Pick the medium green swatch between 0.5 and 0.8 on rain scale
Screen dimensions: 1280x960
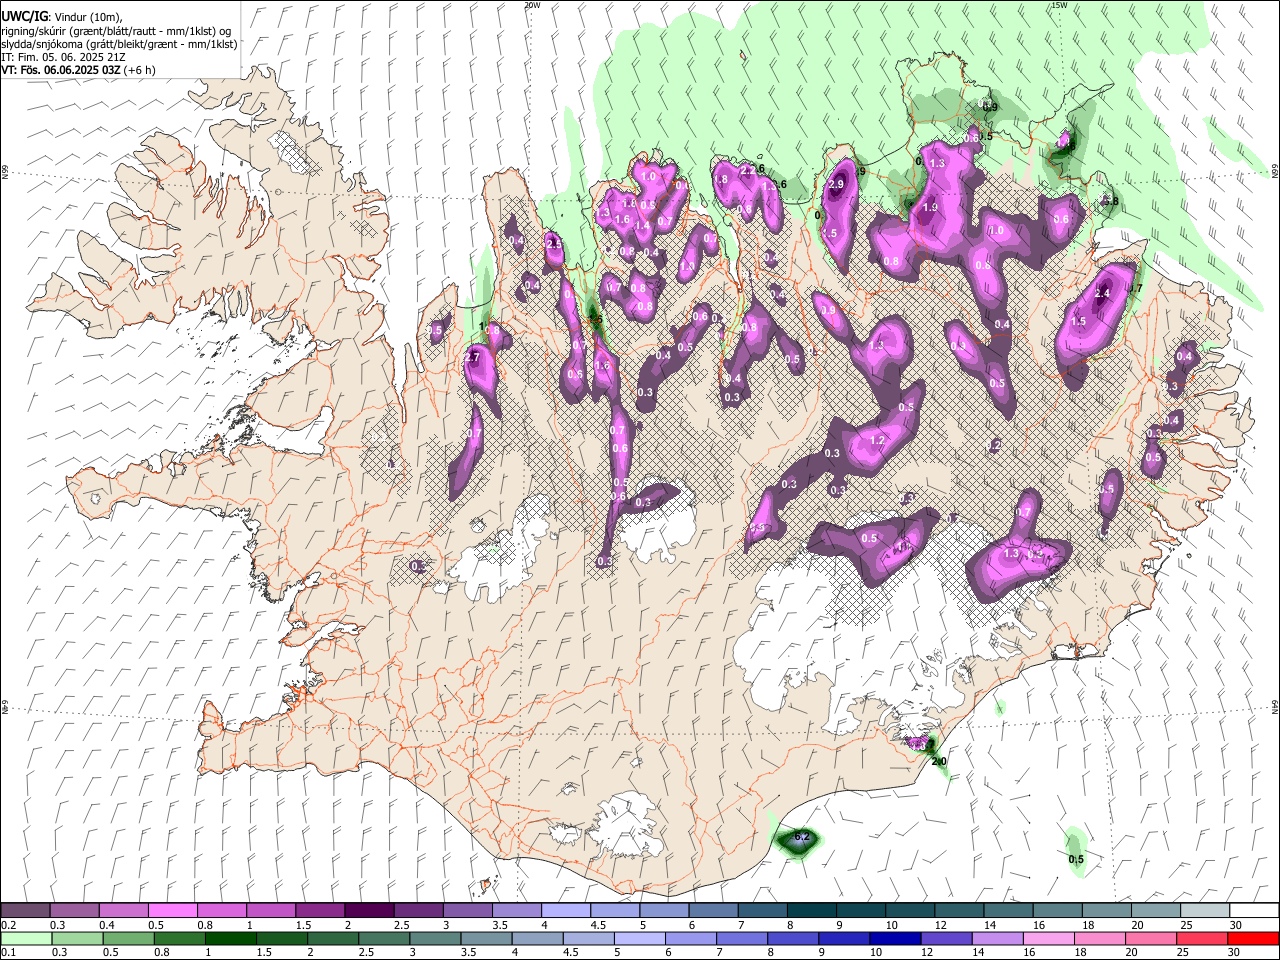tap(128, 938)
